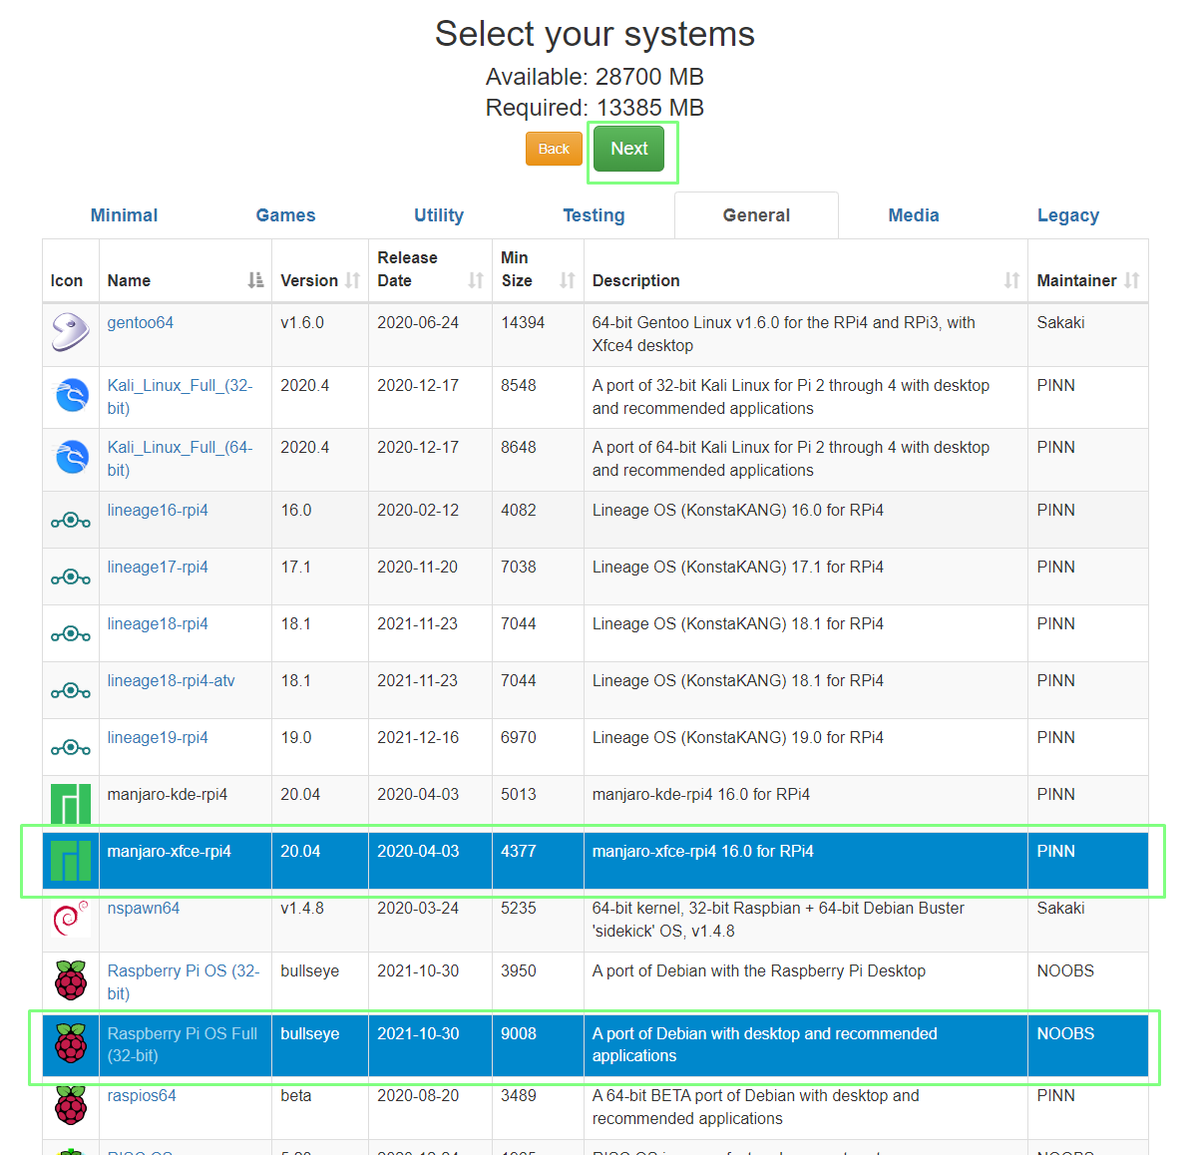
Task: Click the gentoo64 OS icon
Action: tap(70, 332)
